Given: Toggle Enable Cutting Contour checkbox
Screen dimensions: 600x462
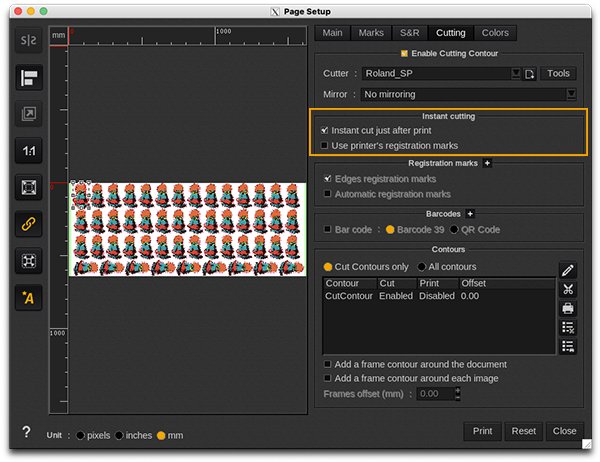Looking at the screenshot, I should point(404,53).
